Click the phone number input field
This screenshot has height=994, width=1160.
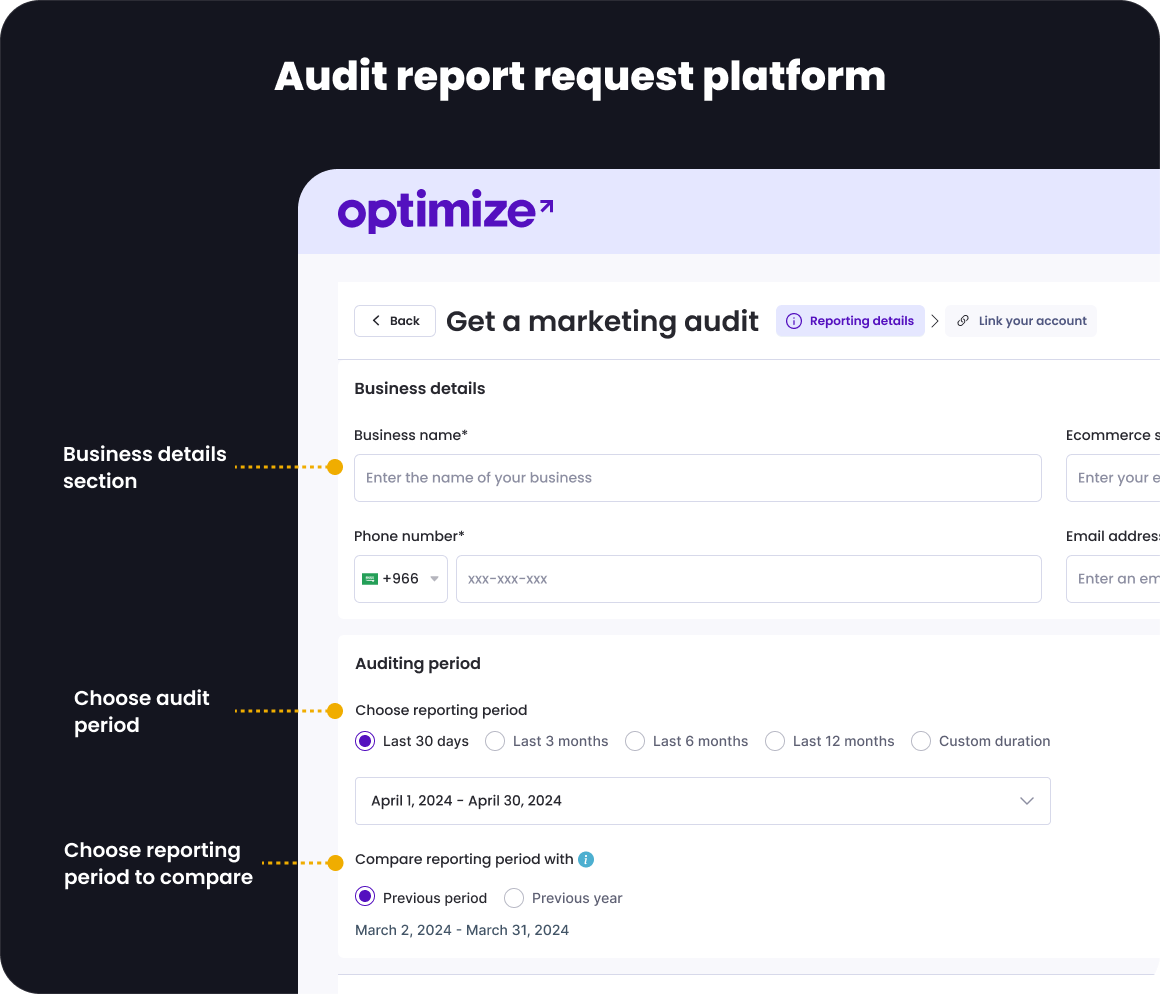748,579
